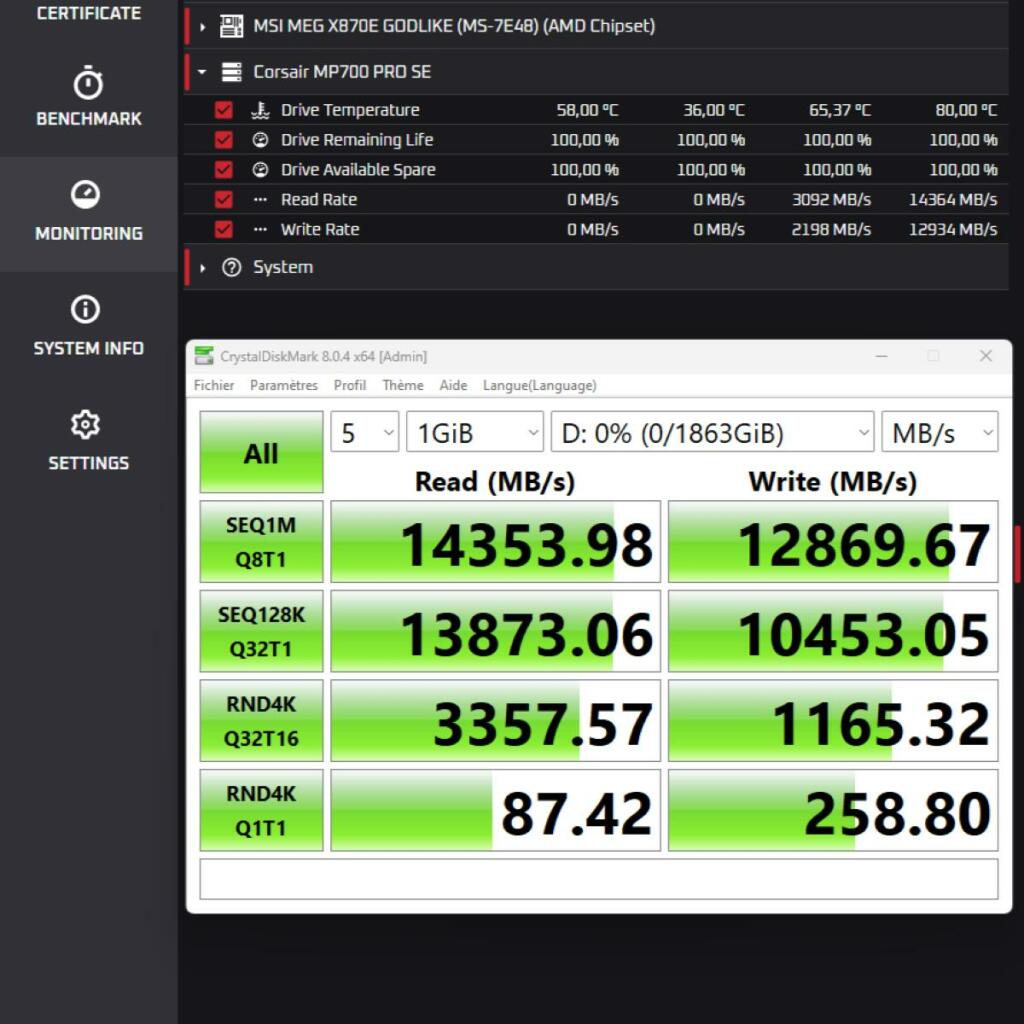Open the Benchmark stopwatch icon
1024x1024 pixels.
[88, 83]
